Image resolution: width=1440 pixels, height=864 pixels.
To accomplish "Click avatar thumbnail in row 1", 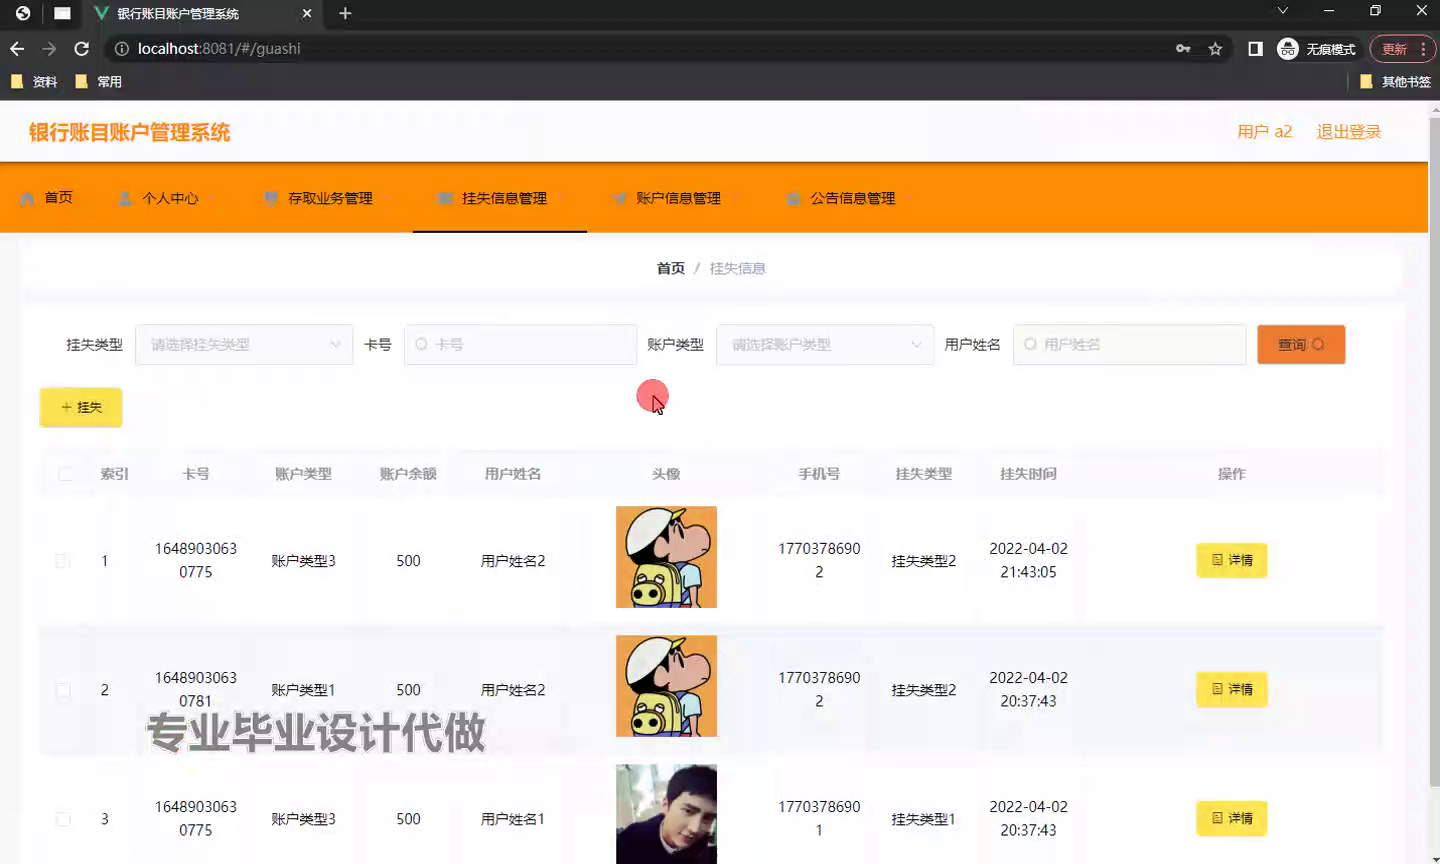I will pyautogui.click(x=666, y=557).
